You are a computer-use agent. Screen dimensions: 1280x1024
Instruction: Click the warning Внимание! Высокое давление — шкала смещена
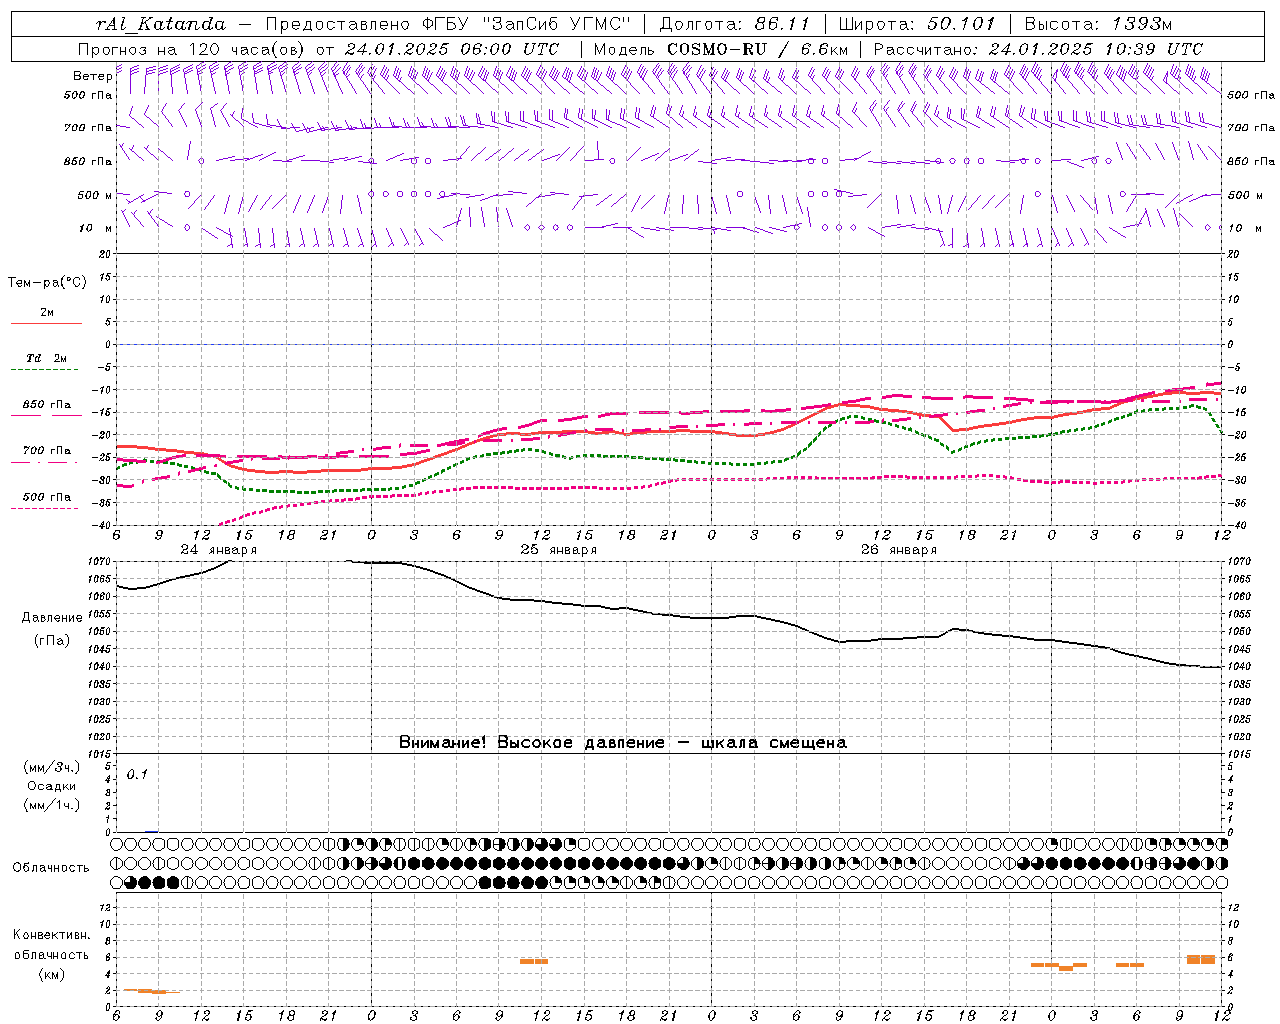tap(622, 743)
